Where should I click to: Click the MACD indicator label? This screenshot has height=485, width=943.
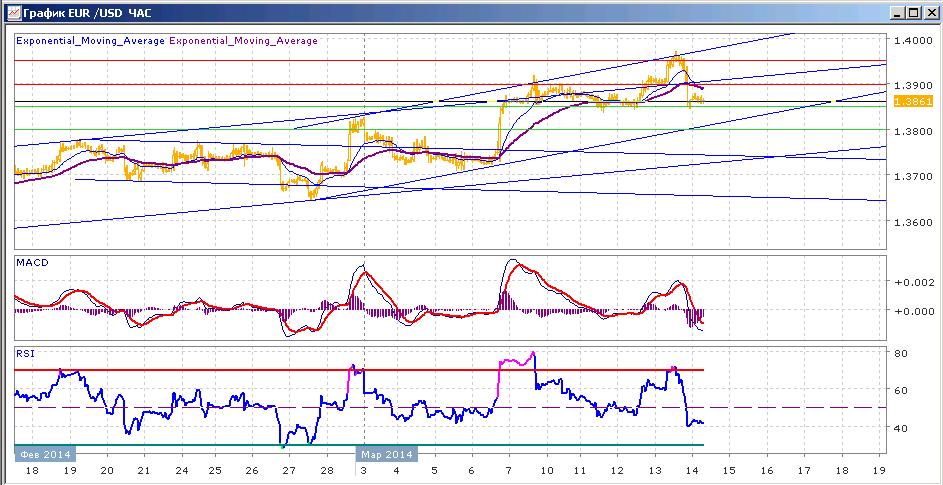coord(29,263)
